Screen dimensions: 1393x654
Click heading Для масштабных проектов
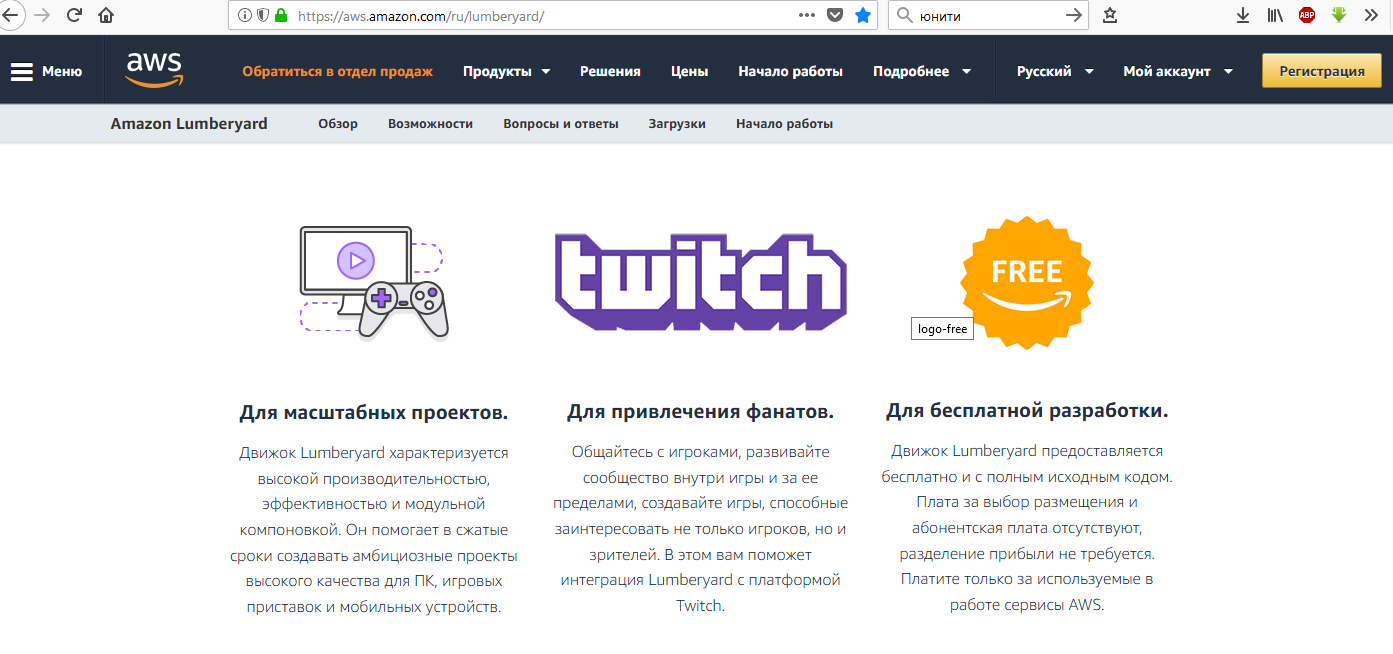374,412
